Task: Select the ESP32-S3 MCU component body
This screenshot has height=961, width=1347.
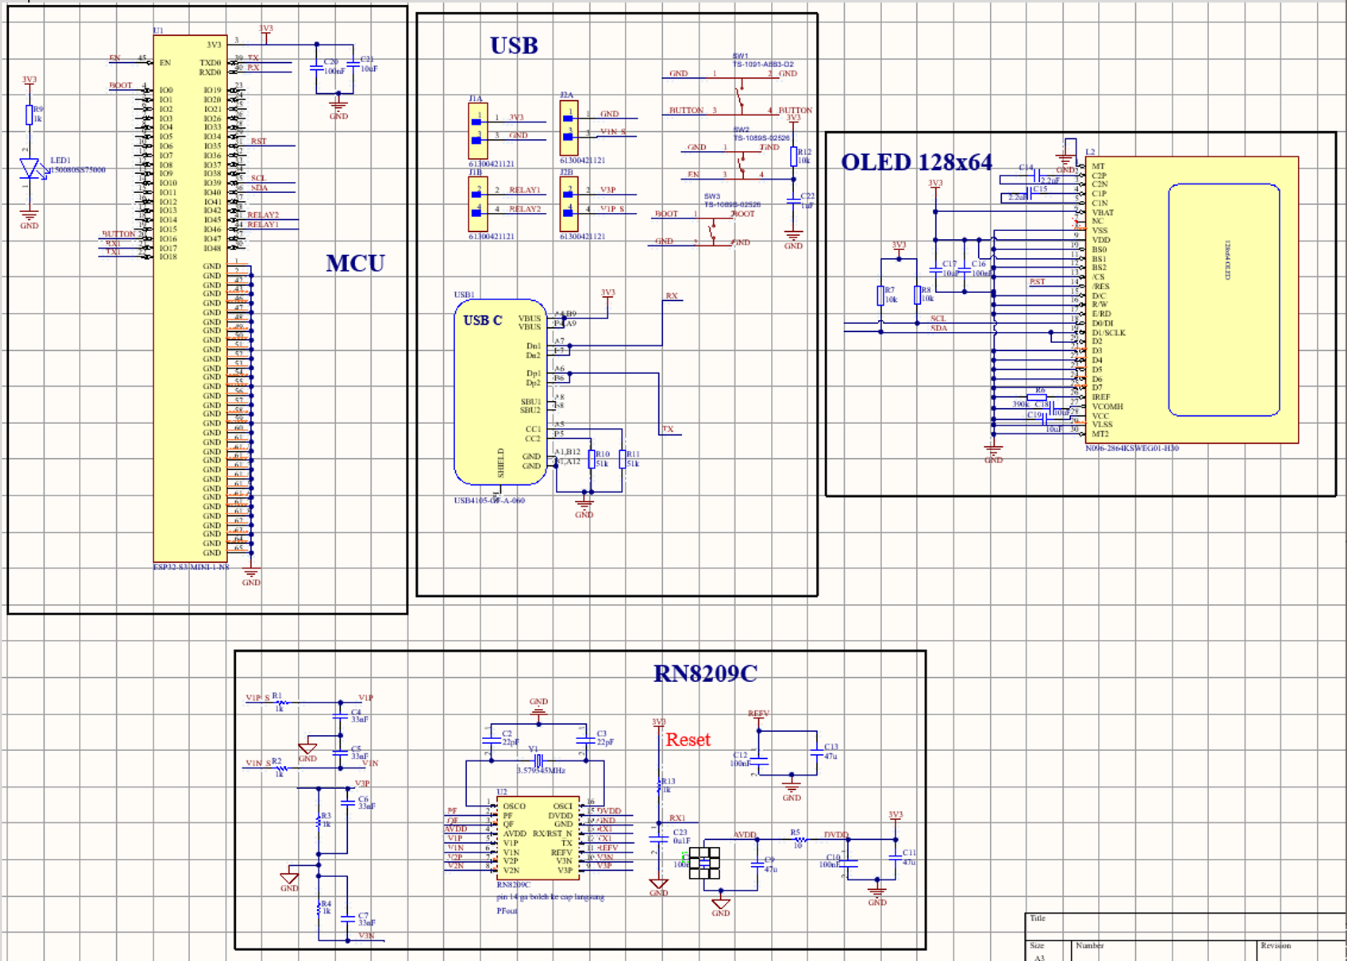Action: (x=189, y=299)
